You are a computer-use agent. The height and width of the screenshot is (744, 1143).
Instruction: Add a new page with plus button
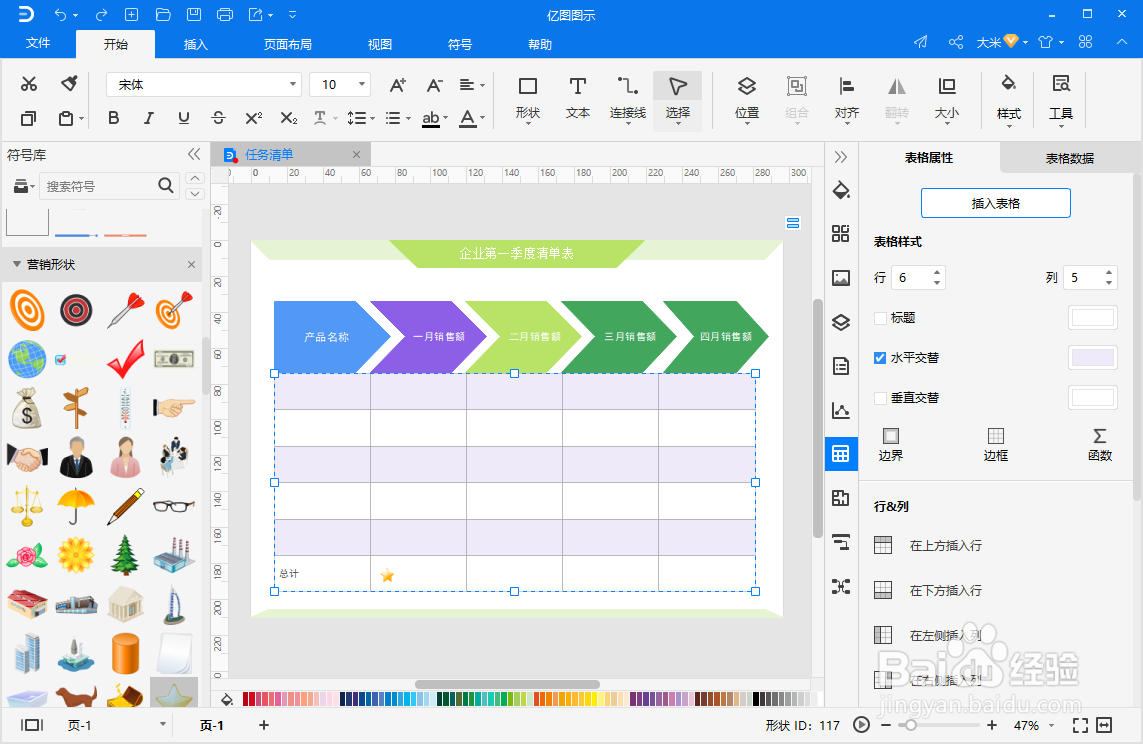click(x=264, y=725)
